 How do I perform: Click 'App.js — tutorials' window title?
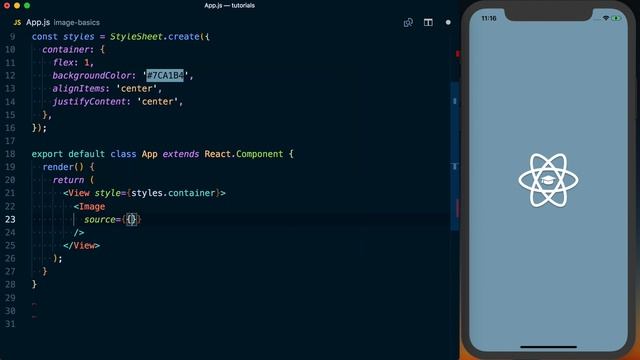tap(229, 6)
